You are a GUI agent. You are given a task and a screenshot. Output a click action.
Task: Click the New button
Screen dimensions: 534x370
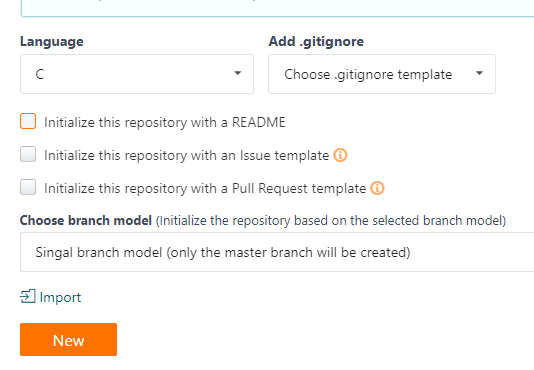(68, 340)
